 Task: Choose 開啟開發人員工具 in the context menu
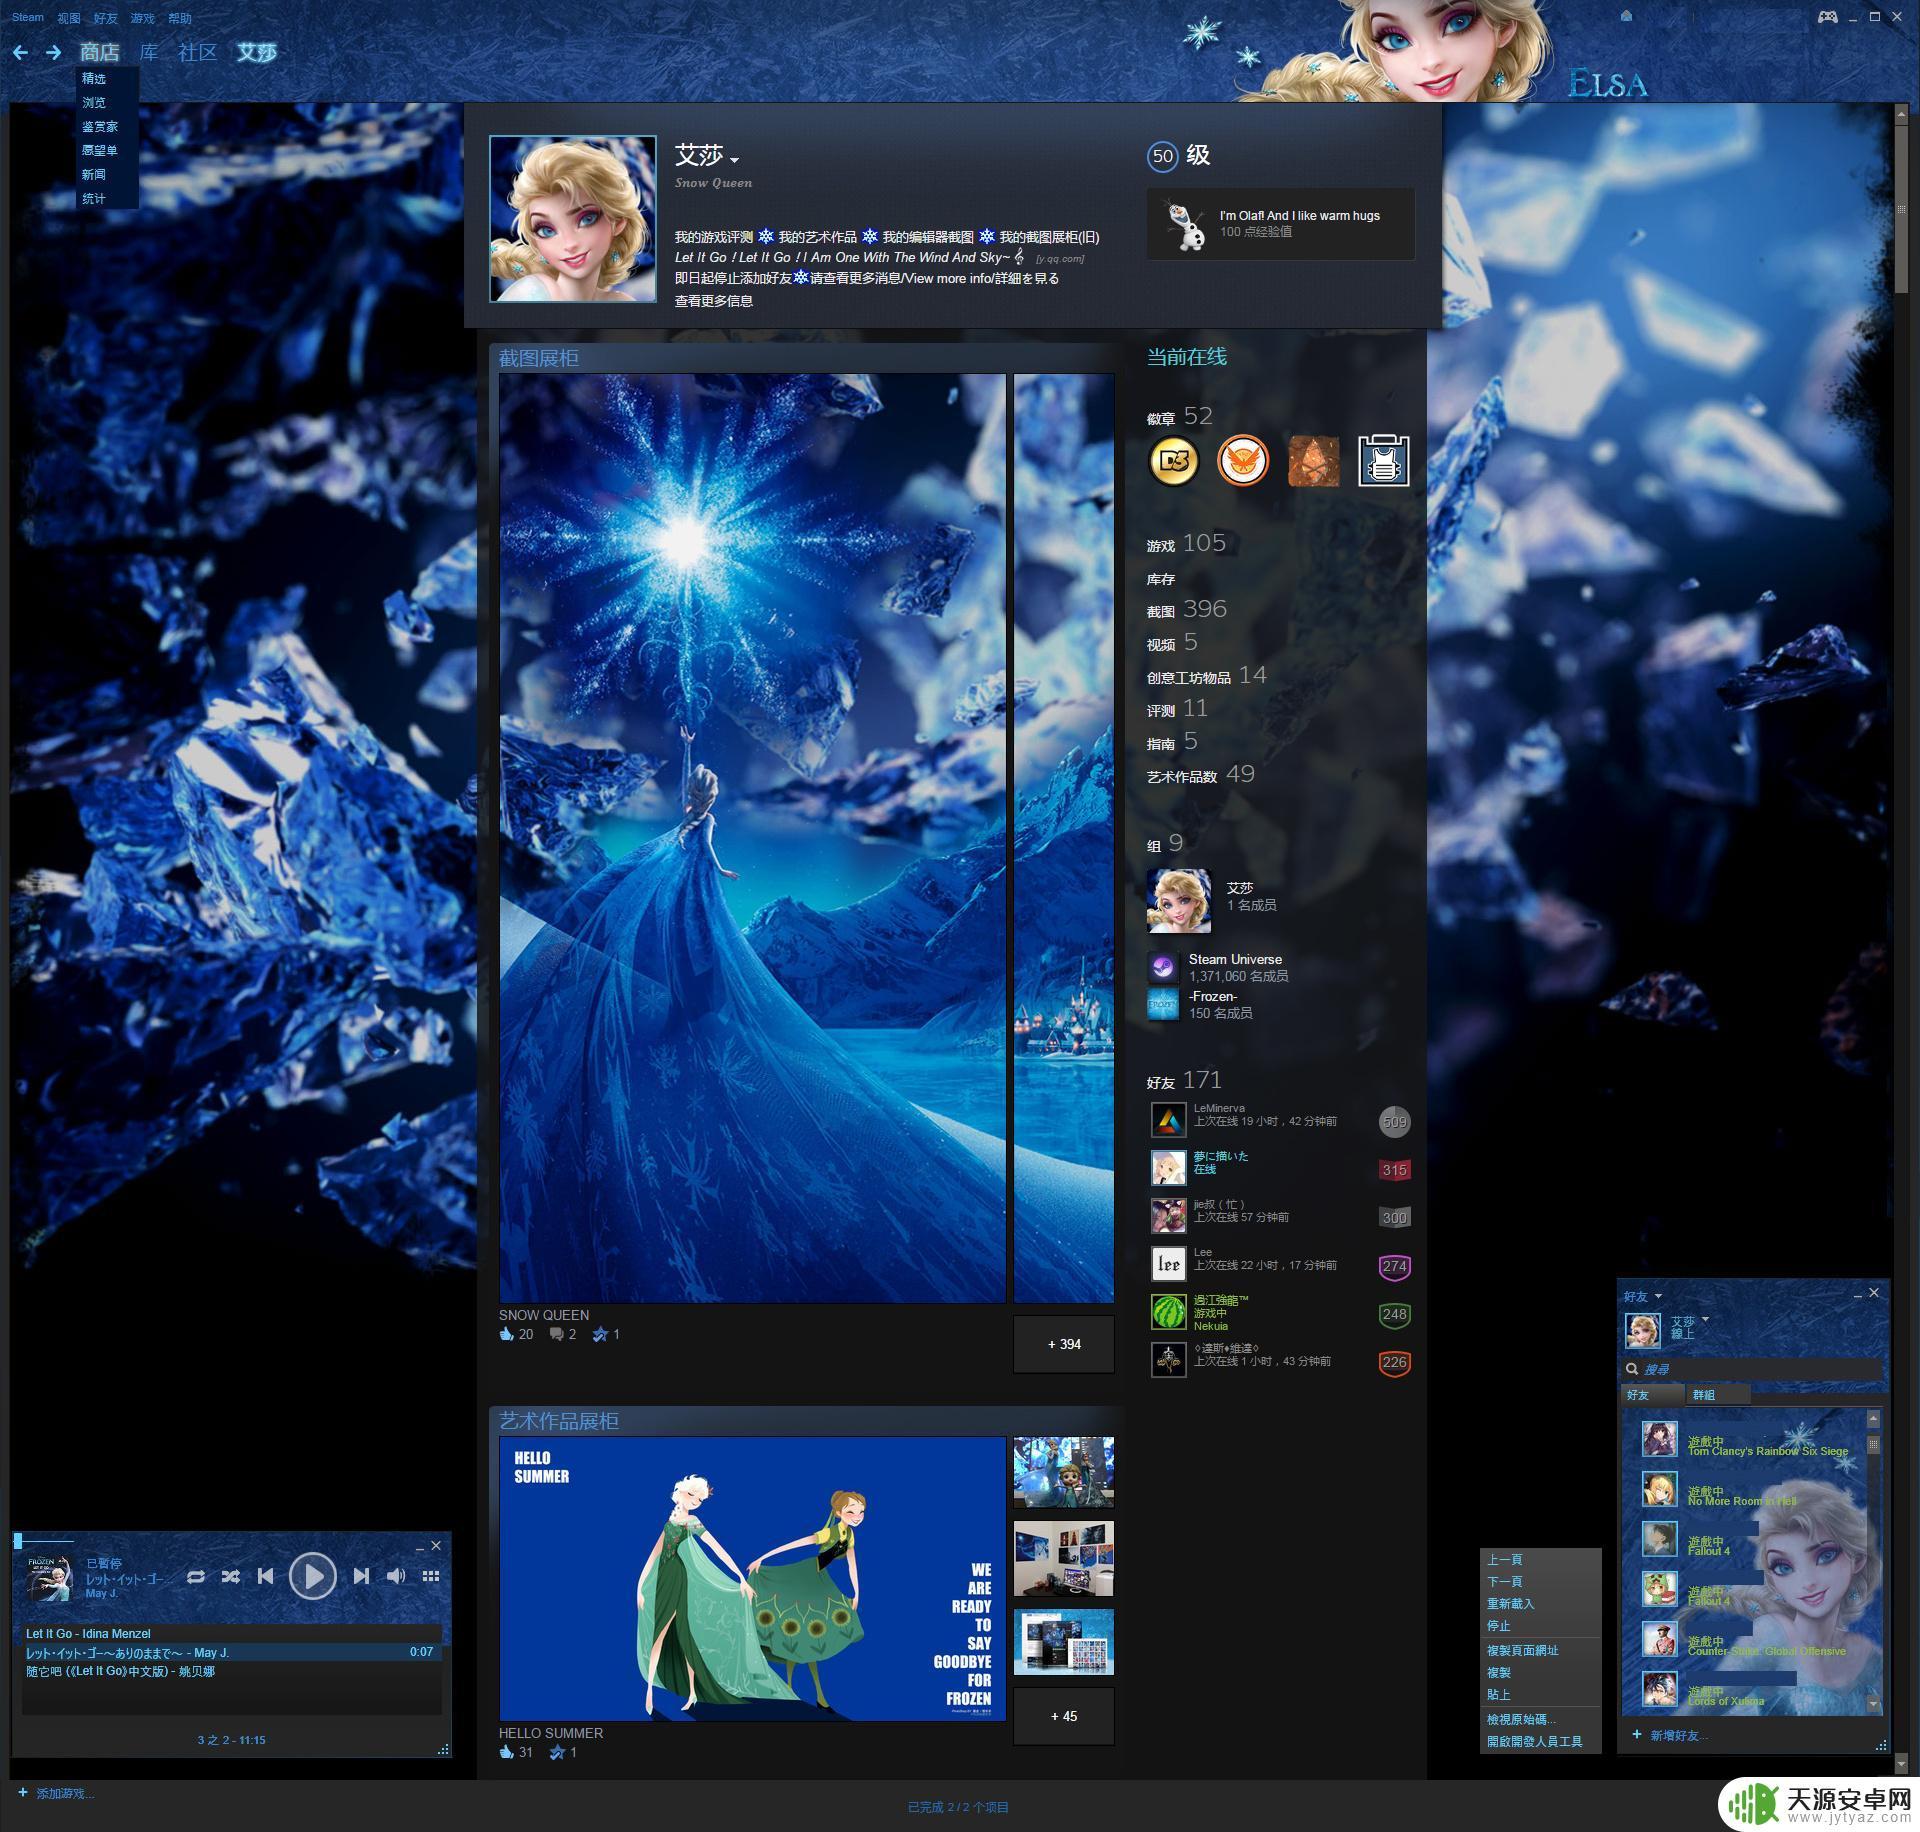pyautogui.click(x=1534, y=1741)
